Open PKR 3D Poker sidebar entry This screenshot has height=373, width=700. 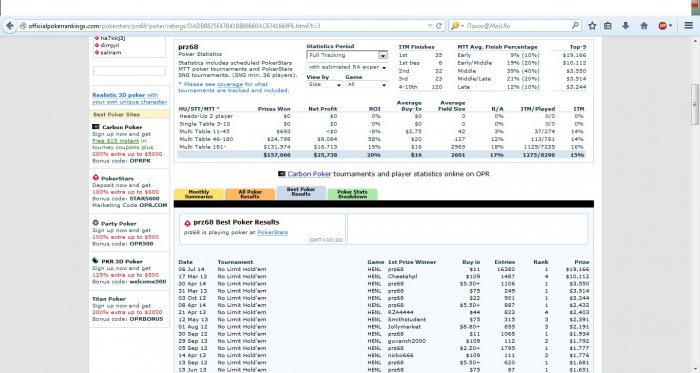[x=122, y=261]
